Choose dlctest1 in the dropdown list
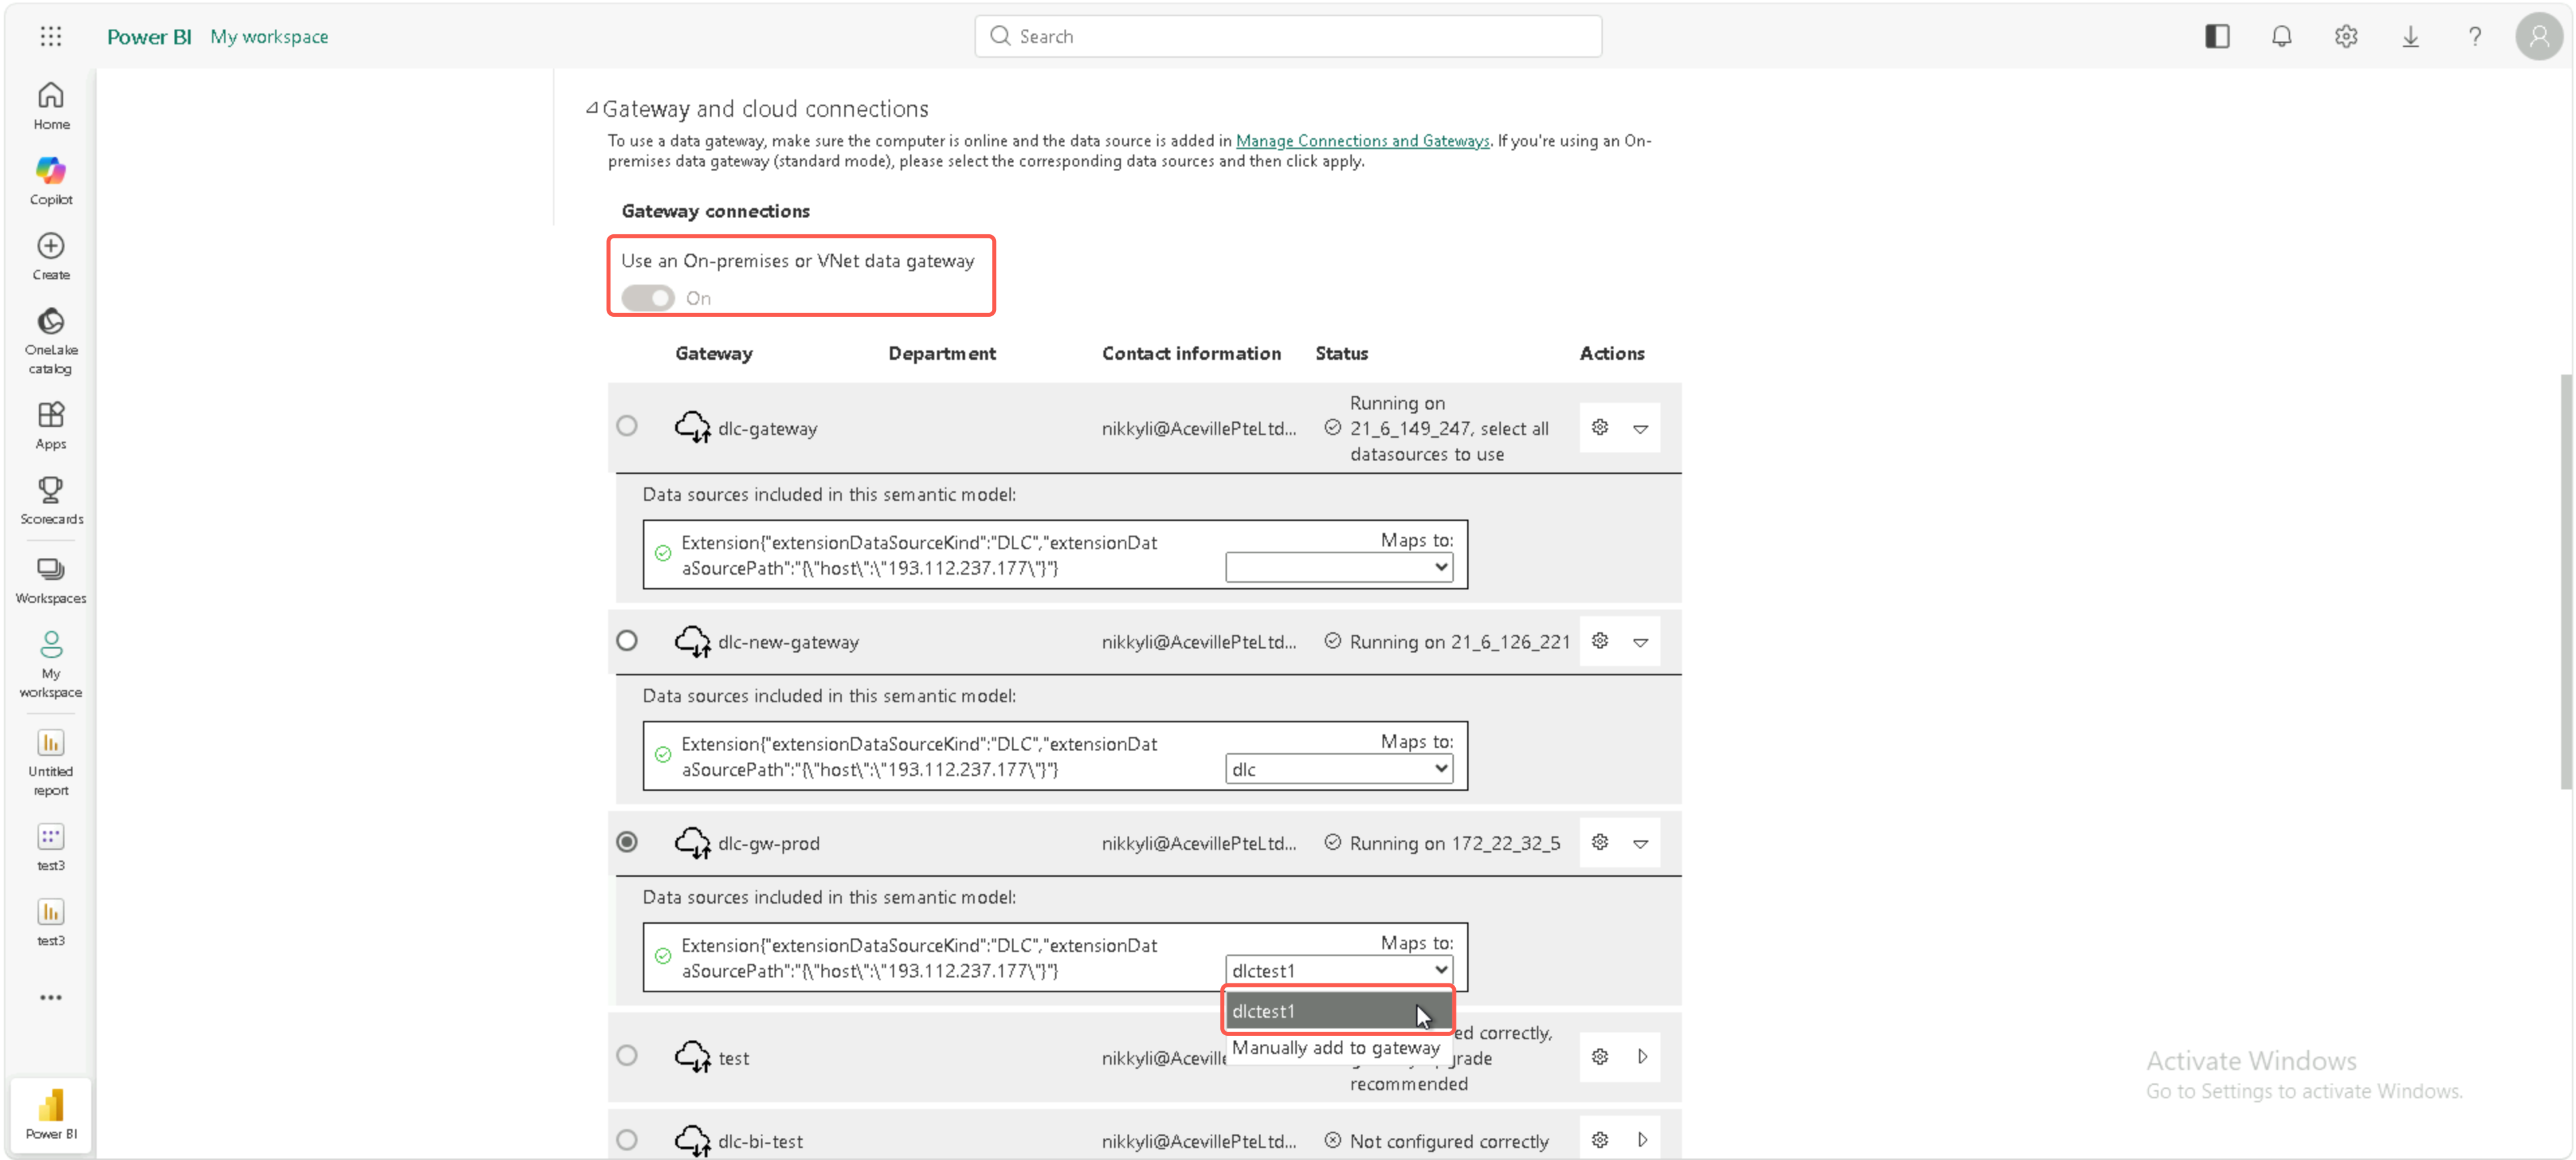Screen dimensions: 2576x1160 coord(1338,1011)
